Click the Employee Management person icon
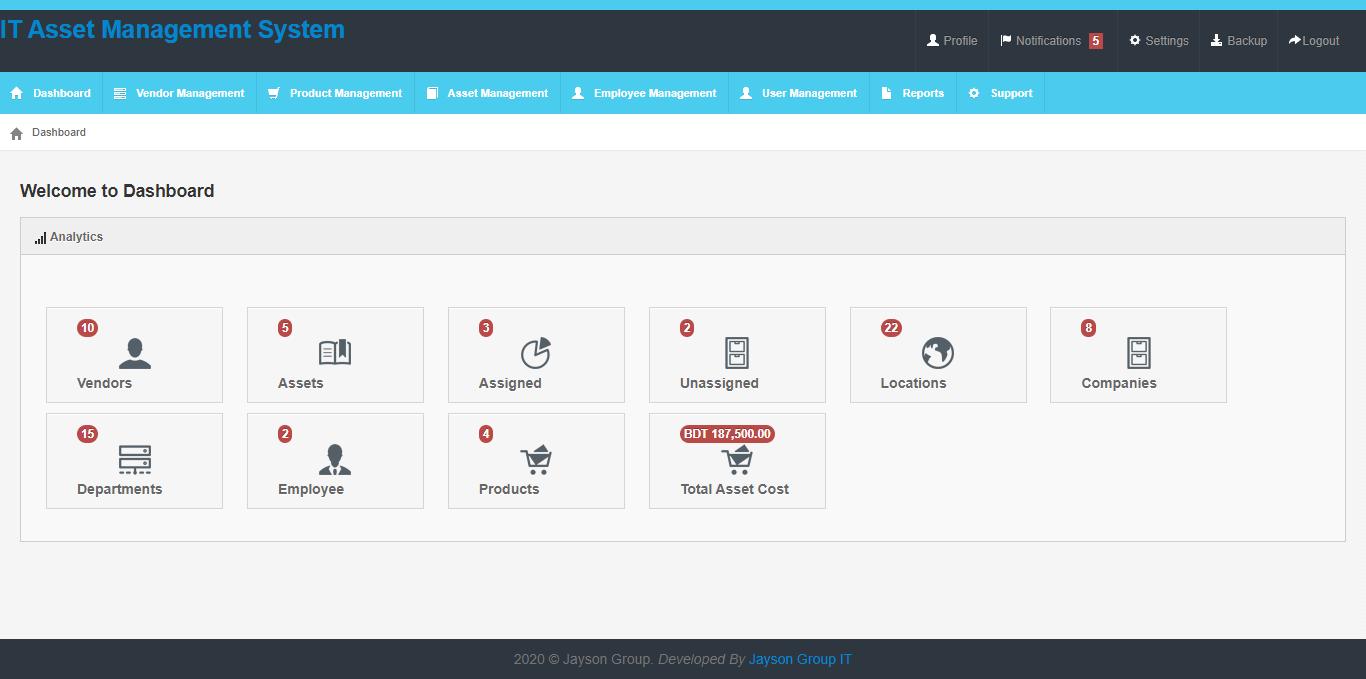 [578, 93]
